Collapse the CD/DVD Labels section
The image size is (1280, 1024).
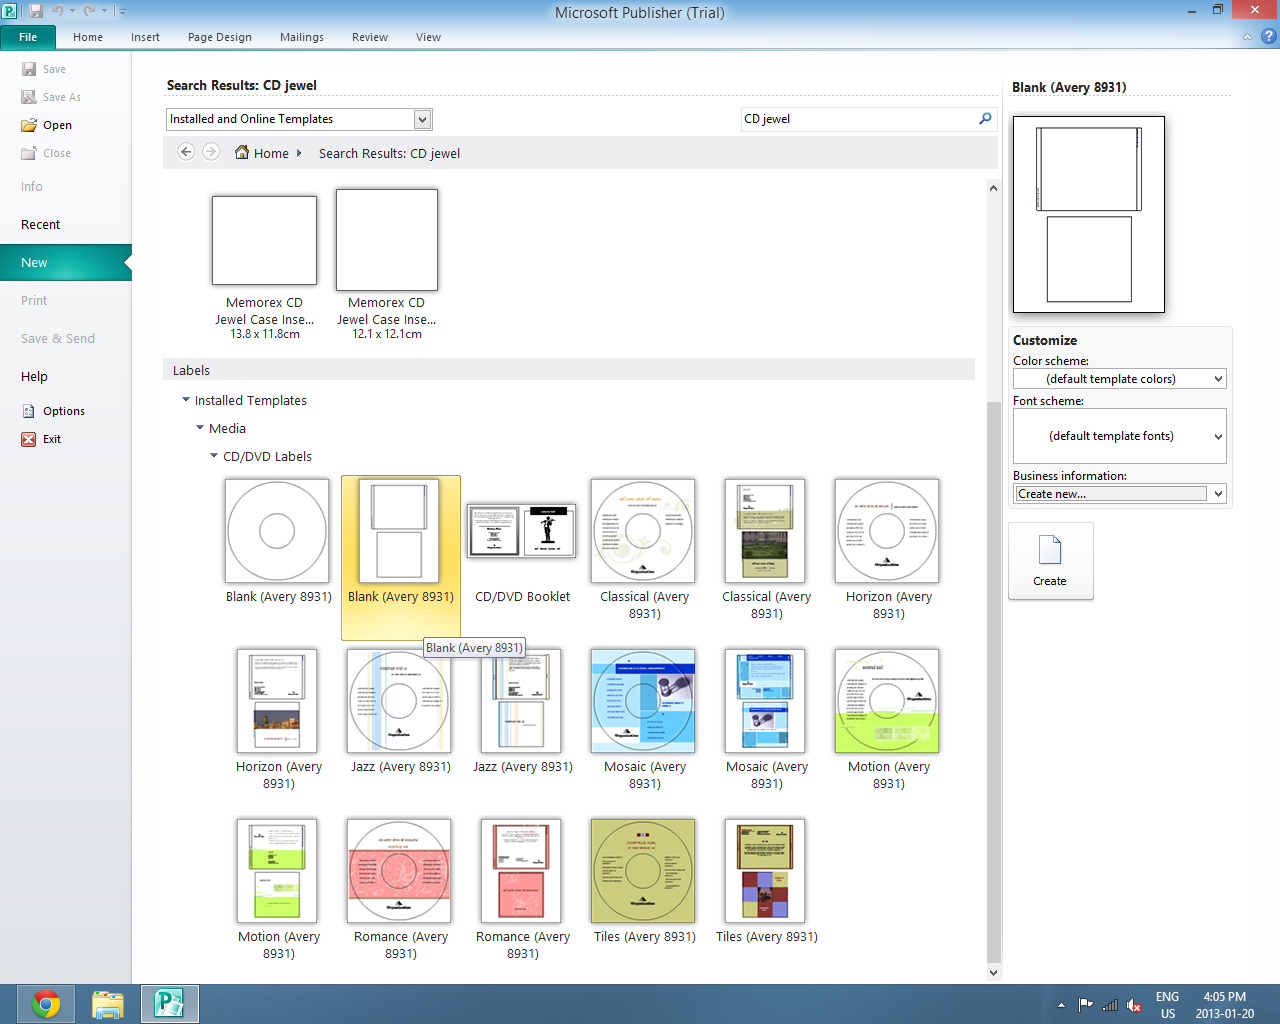(x=213, y=456)
